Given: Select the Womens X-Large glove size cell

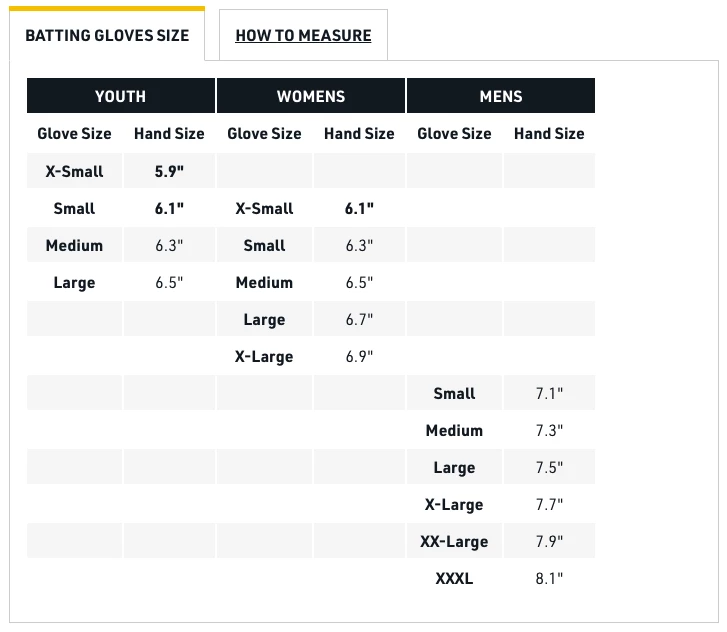Looking at the screenshot, I should 264,357.
